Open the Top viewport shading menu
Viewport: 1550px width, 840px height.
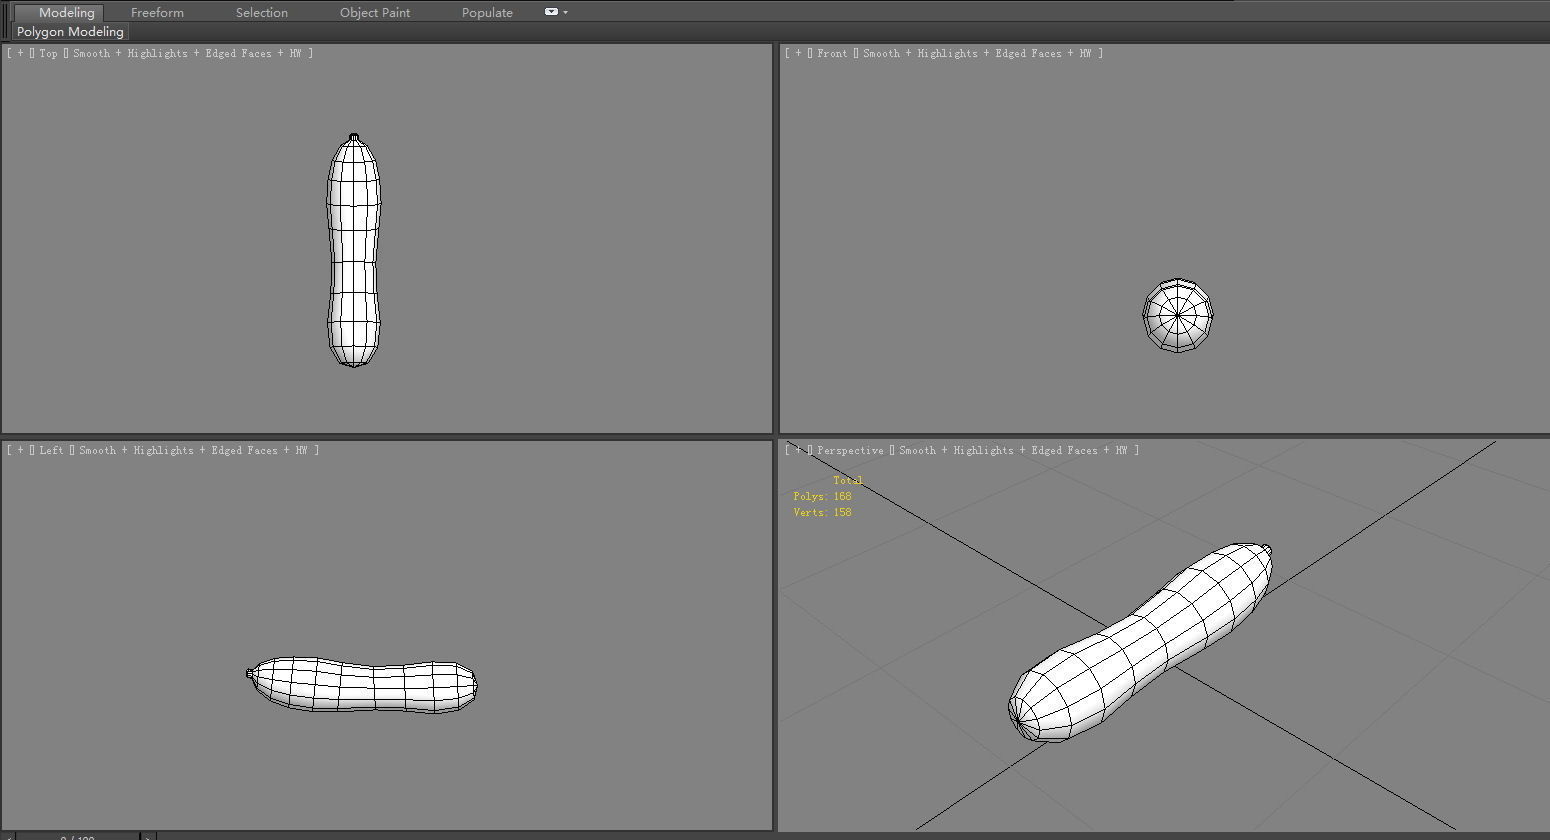[x=187, y=53]
